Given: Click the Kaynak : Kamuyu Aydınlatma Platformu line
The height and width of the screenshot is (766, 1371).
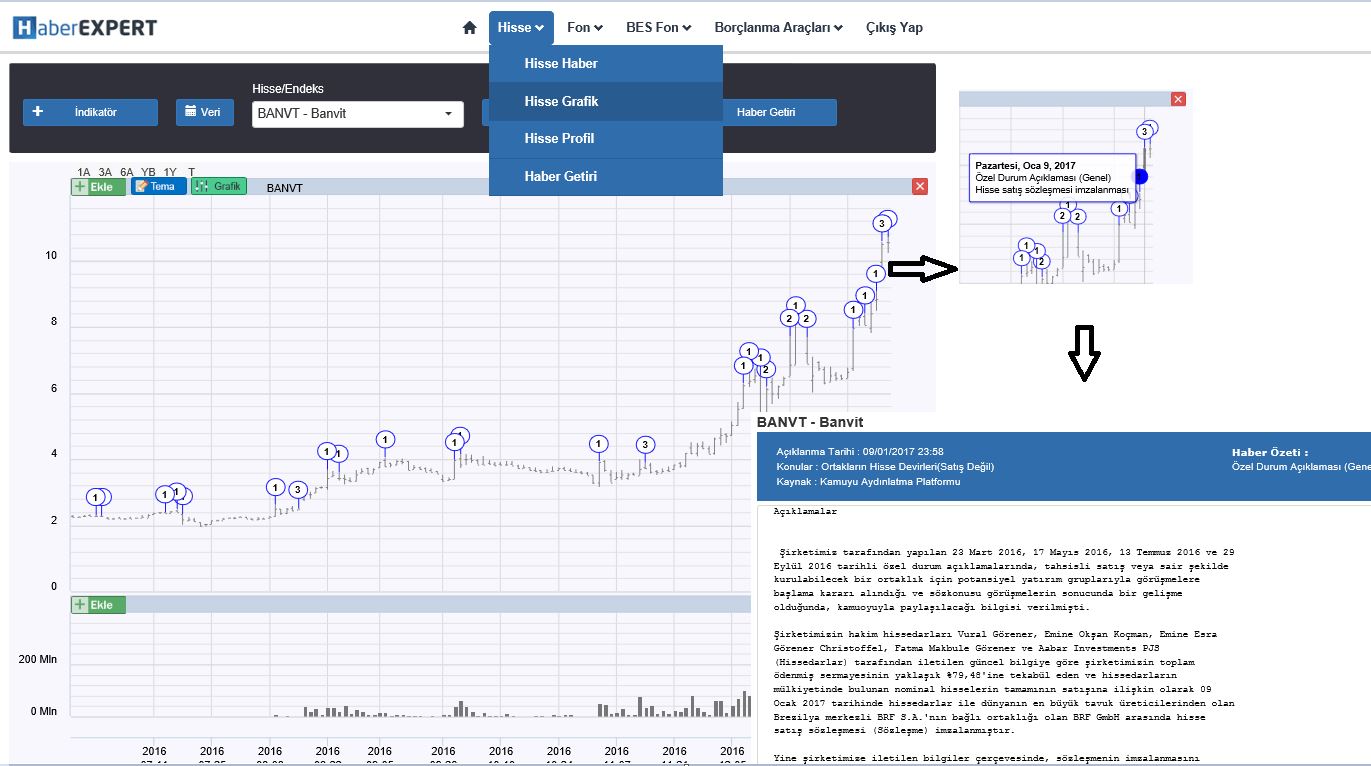Looking at the screenshot, I should [868, 482].
